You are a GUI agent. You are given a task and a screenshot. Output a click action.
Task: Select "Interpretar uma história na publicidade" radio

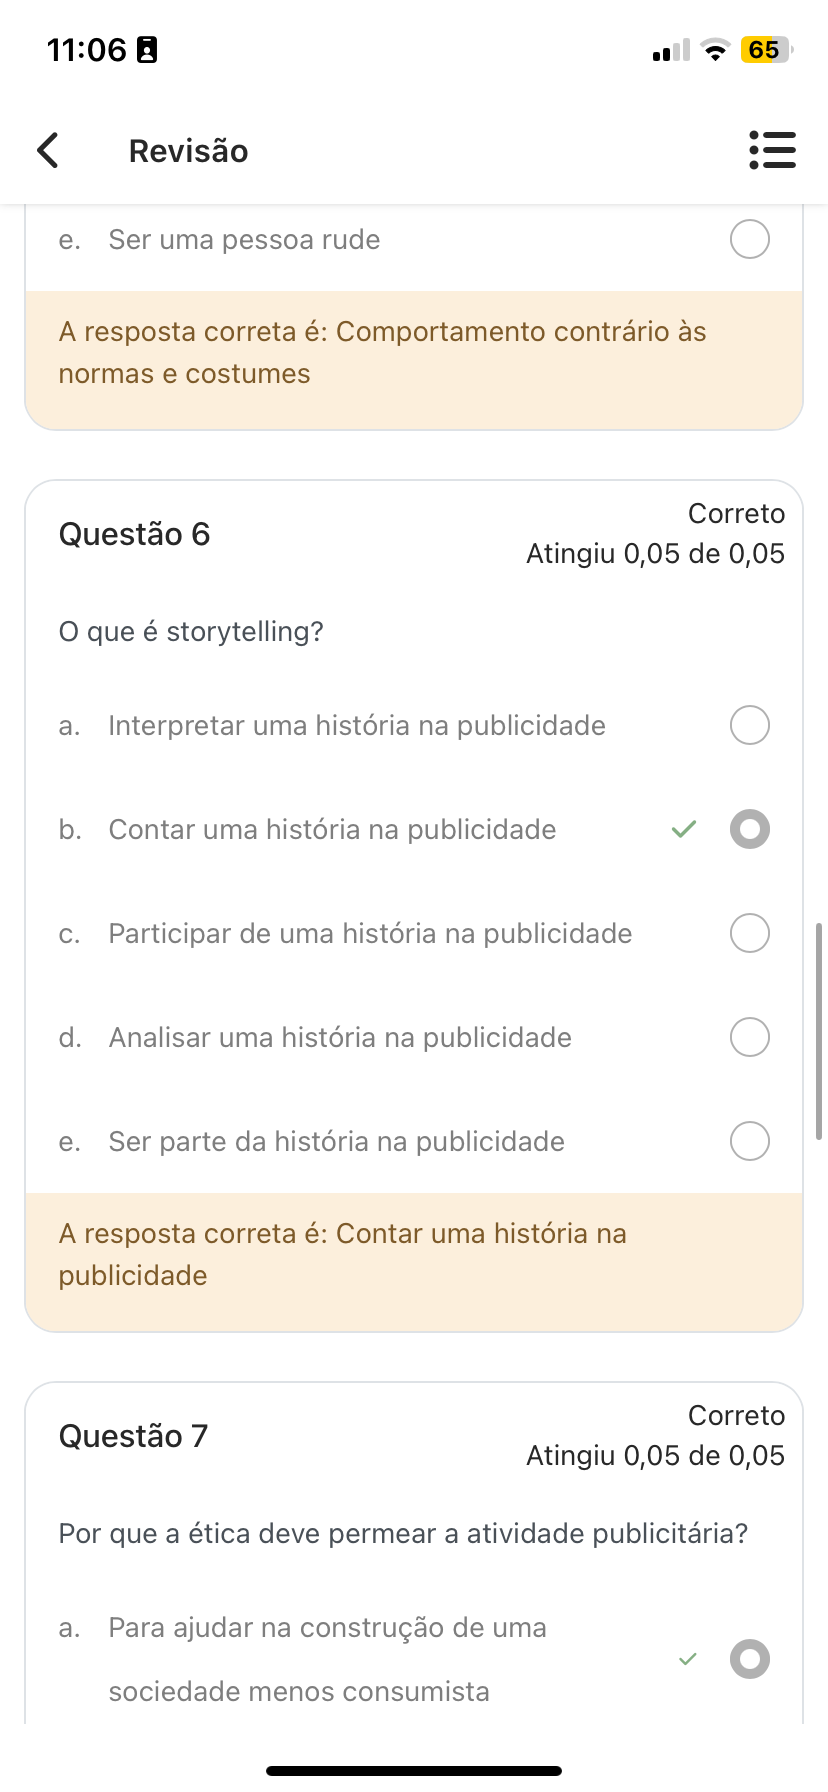coord(750,725)
